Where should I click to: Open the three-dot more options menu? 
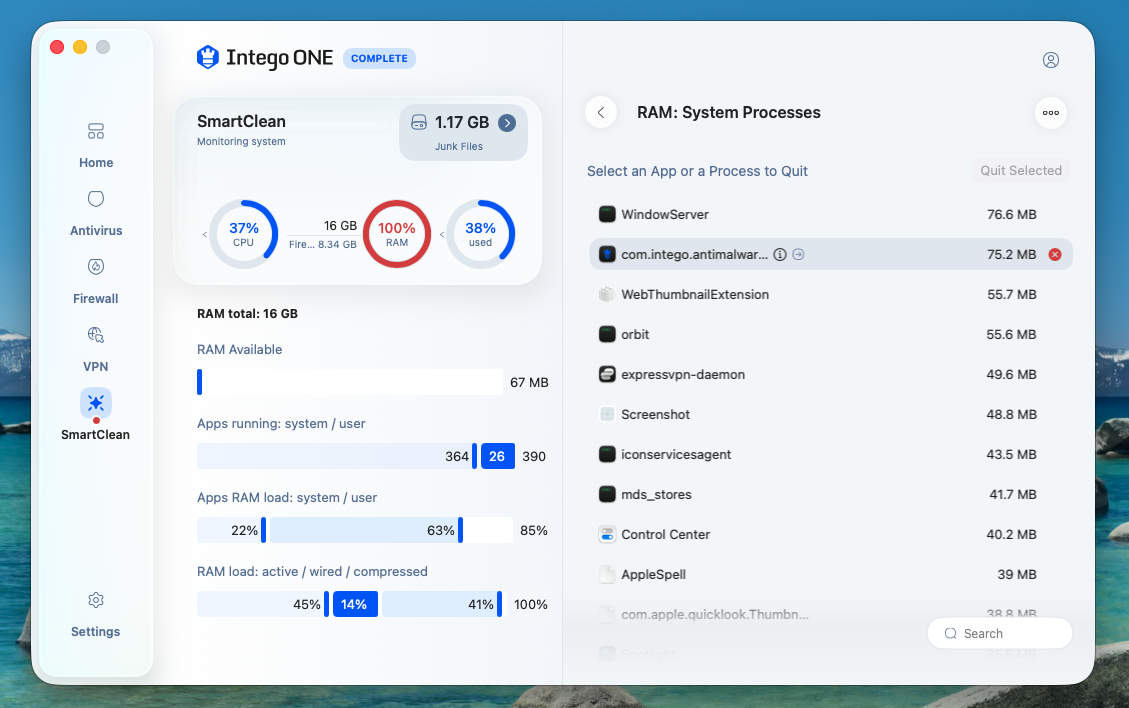[x=1051, y=112]
